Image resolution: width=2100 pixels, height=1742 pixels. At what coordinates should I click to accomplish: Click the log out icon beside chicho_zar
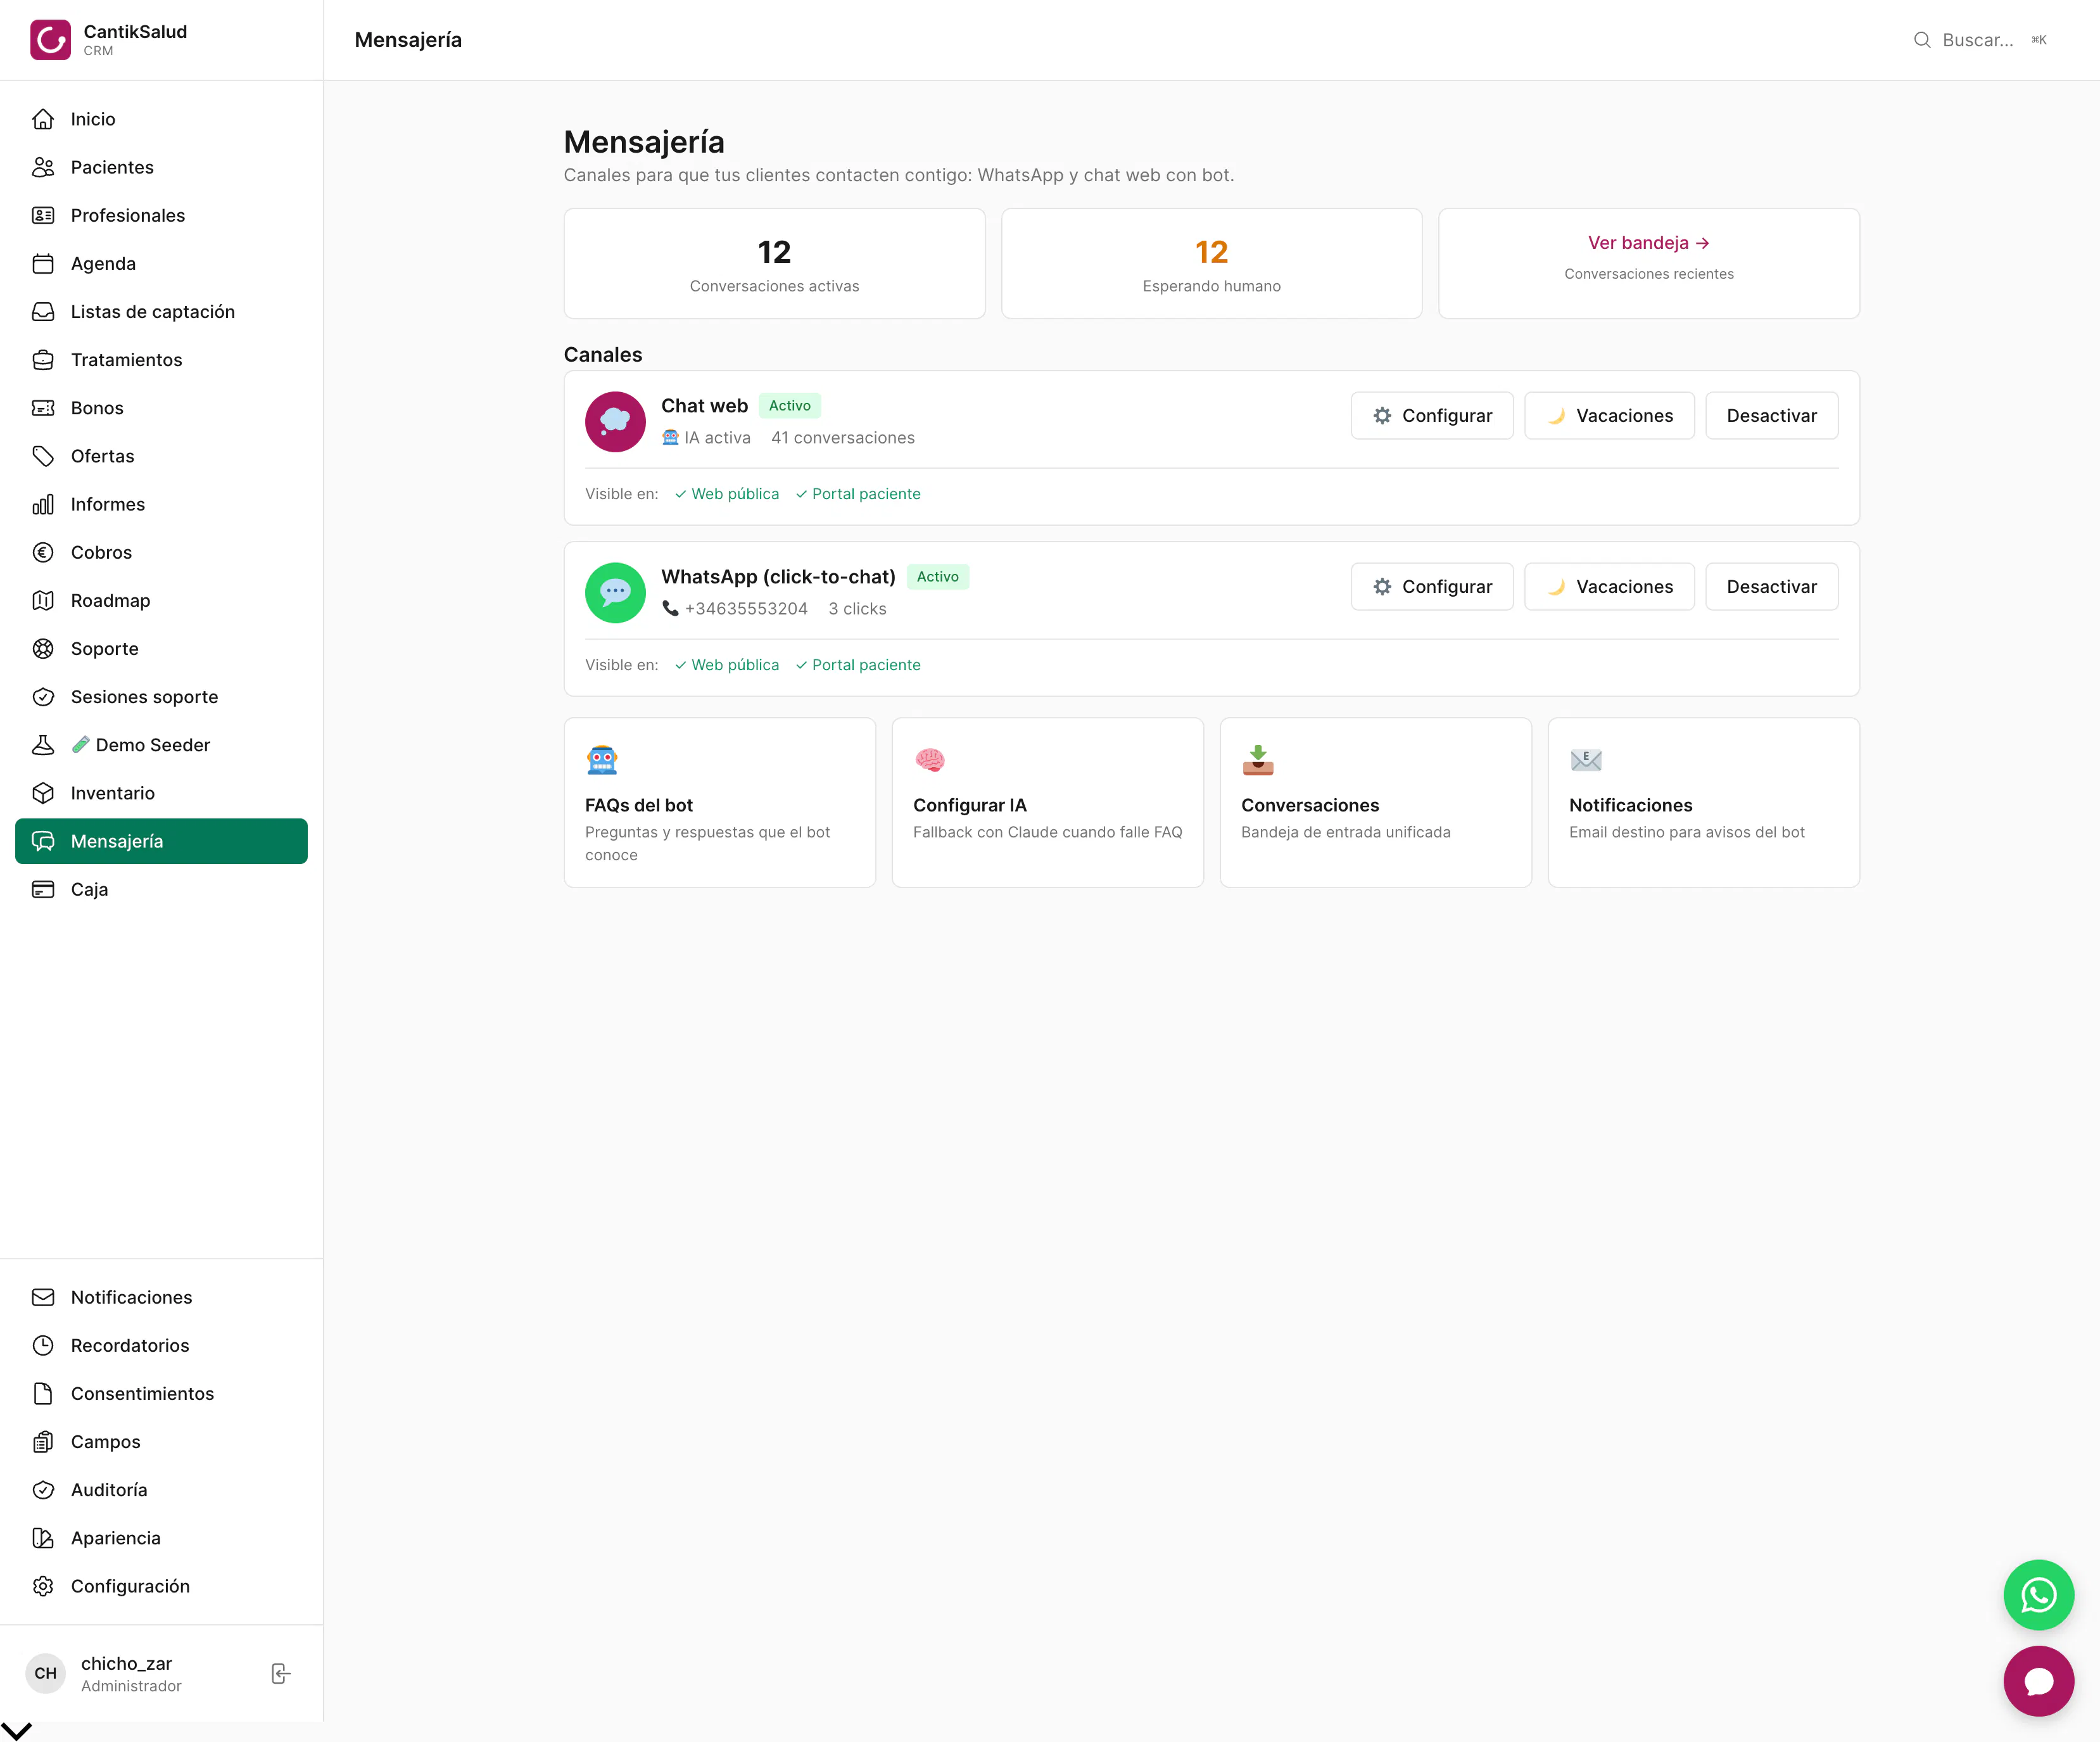click(281, 1673)
